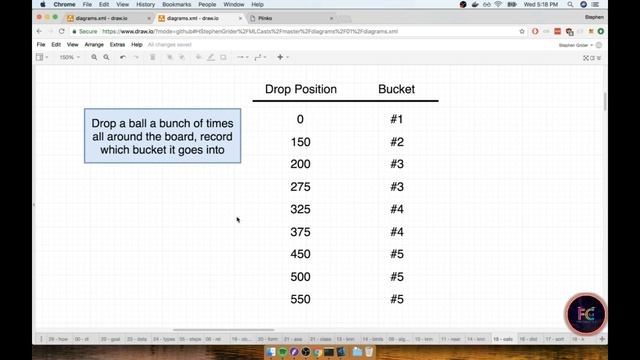Open the Stephen Grider account dropdown
The image size is (640, 360).
(576, 45)
